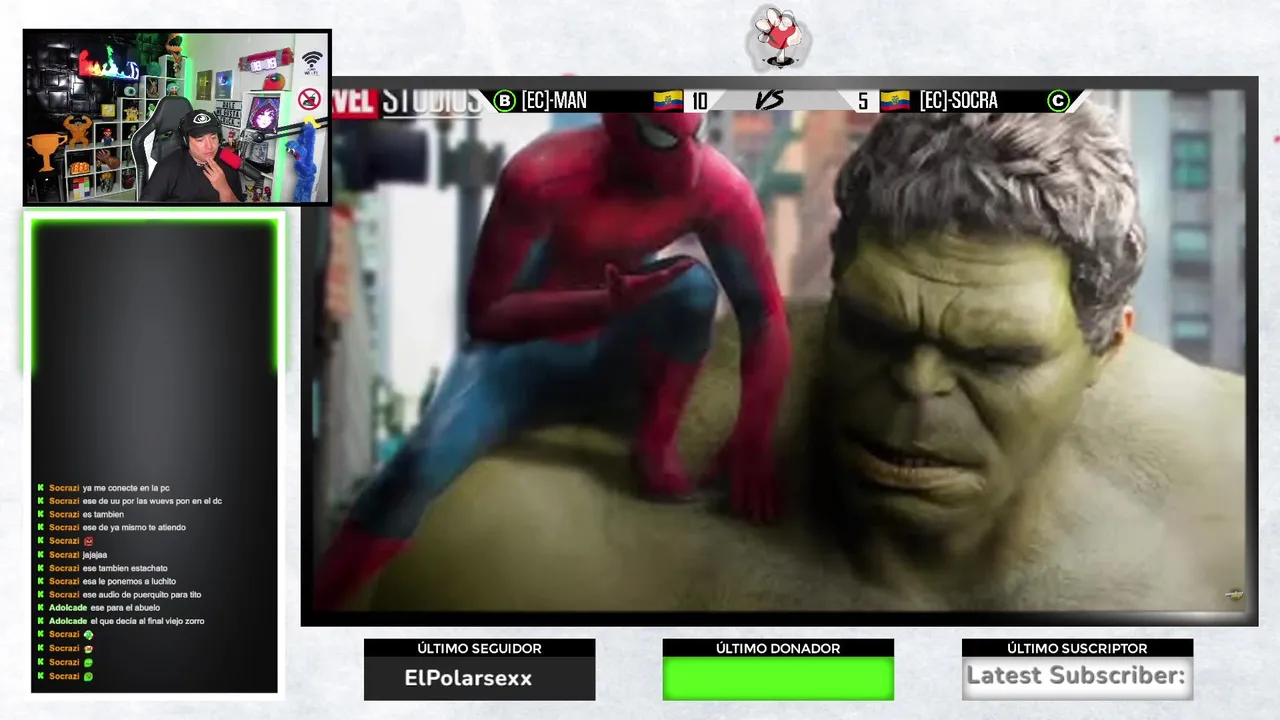1280x720 pixels.
Task: Click the score 10 on scoreboard
Action: click(x=699, y=100)
